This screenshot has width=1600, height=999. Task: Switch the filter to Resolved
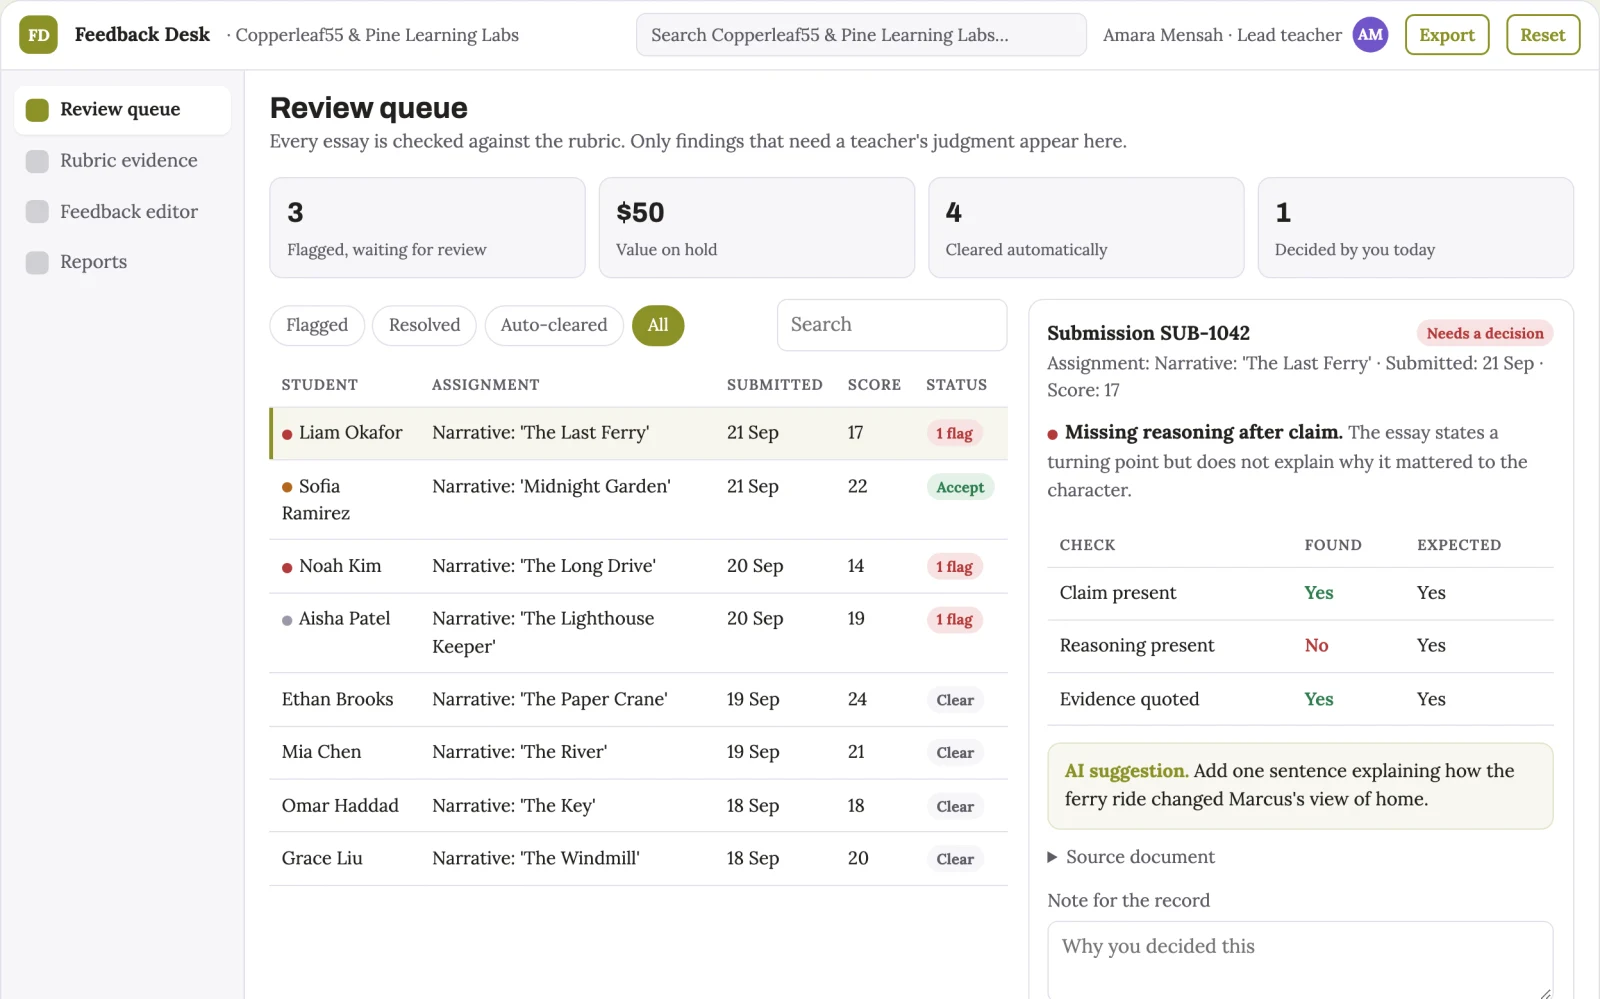(x=424, y=325)
